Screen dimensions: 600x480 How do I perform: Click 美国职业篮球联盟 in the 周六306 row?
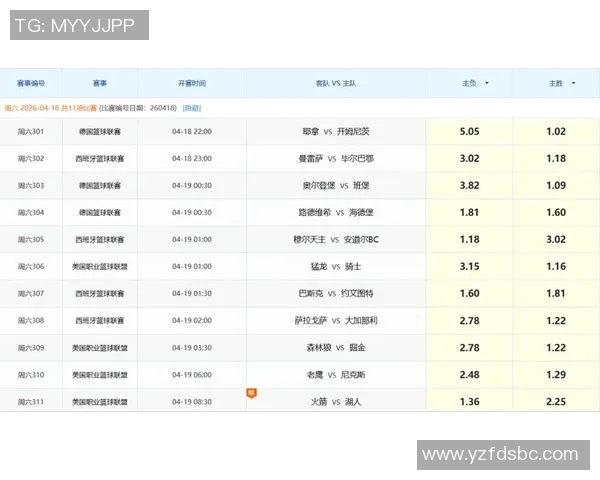pos(100,266)
